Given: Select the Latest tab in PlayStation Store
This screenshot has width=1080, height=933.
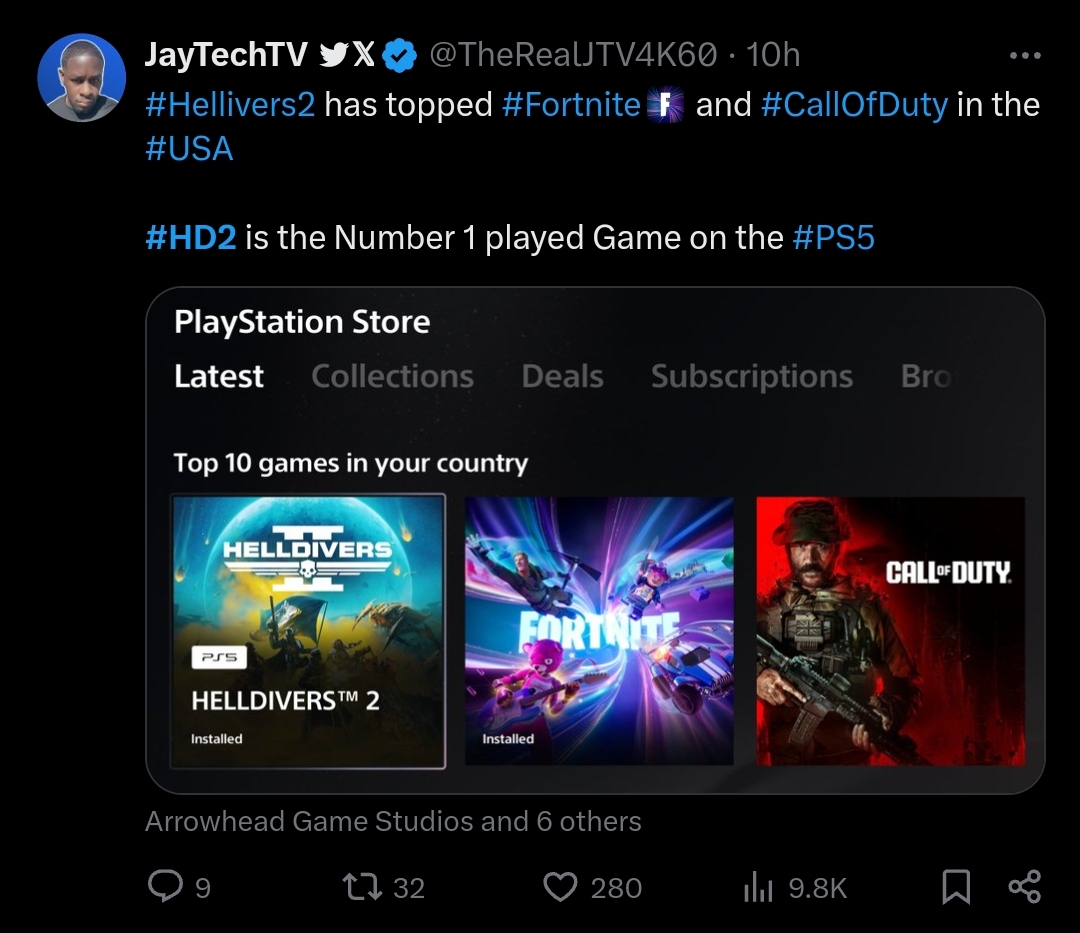Looking at the screenshot, I should 219,376.
